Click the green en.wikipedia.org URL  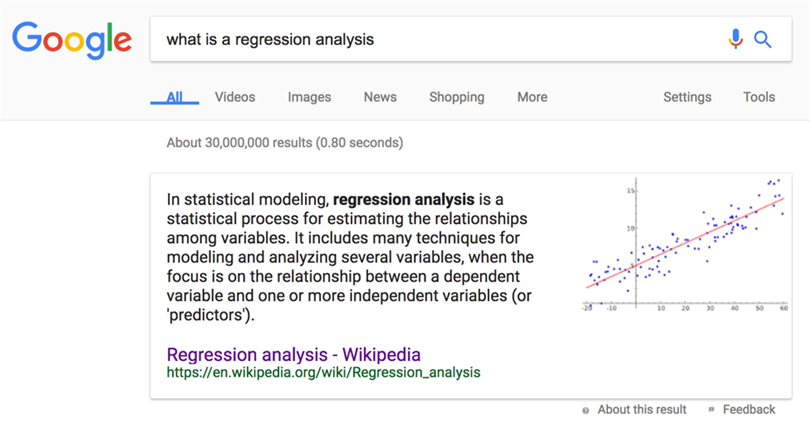[x=323, y=373]
